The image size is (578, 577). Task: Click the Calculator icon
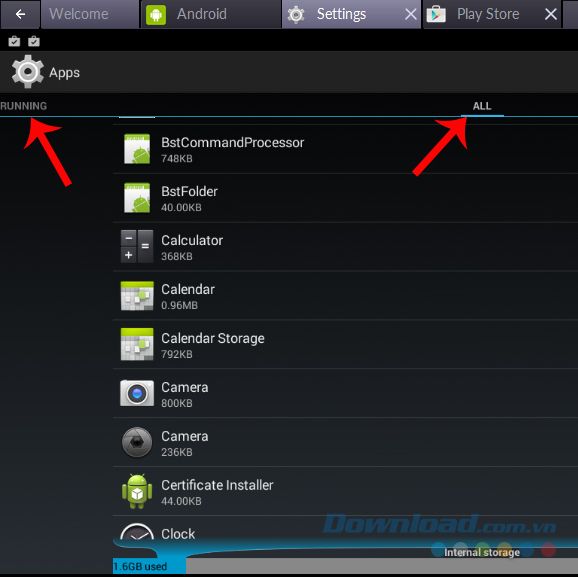pyautogui.click(x=137, y=246)
